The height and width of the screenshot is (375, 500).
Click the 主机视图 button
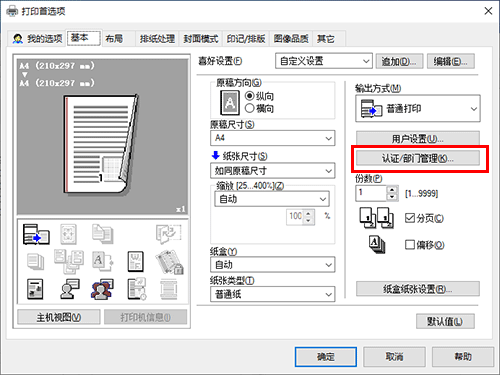59,317
